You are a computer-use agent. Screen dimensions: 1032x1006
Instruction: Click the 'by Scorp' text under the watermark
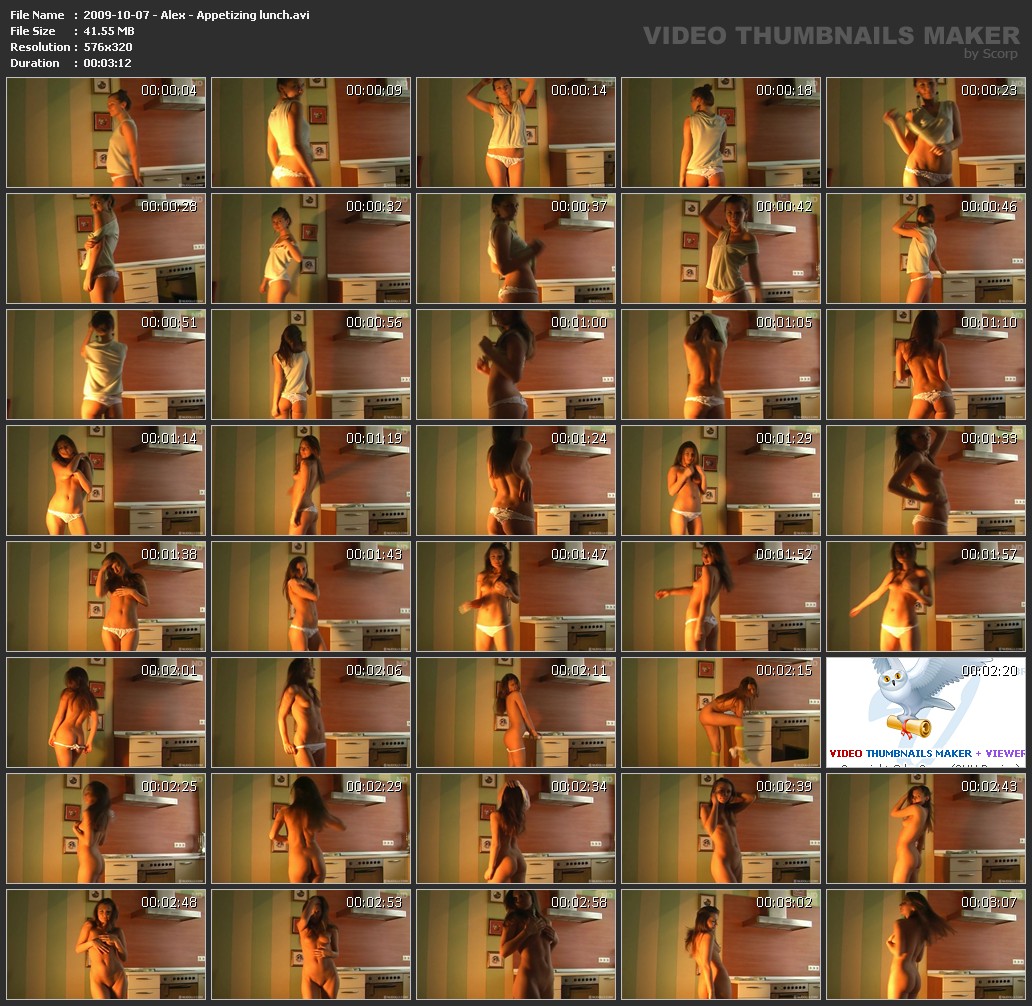tap(990, 54)
